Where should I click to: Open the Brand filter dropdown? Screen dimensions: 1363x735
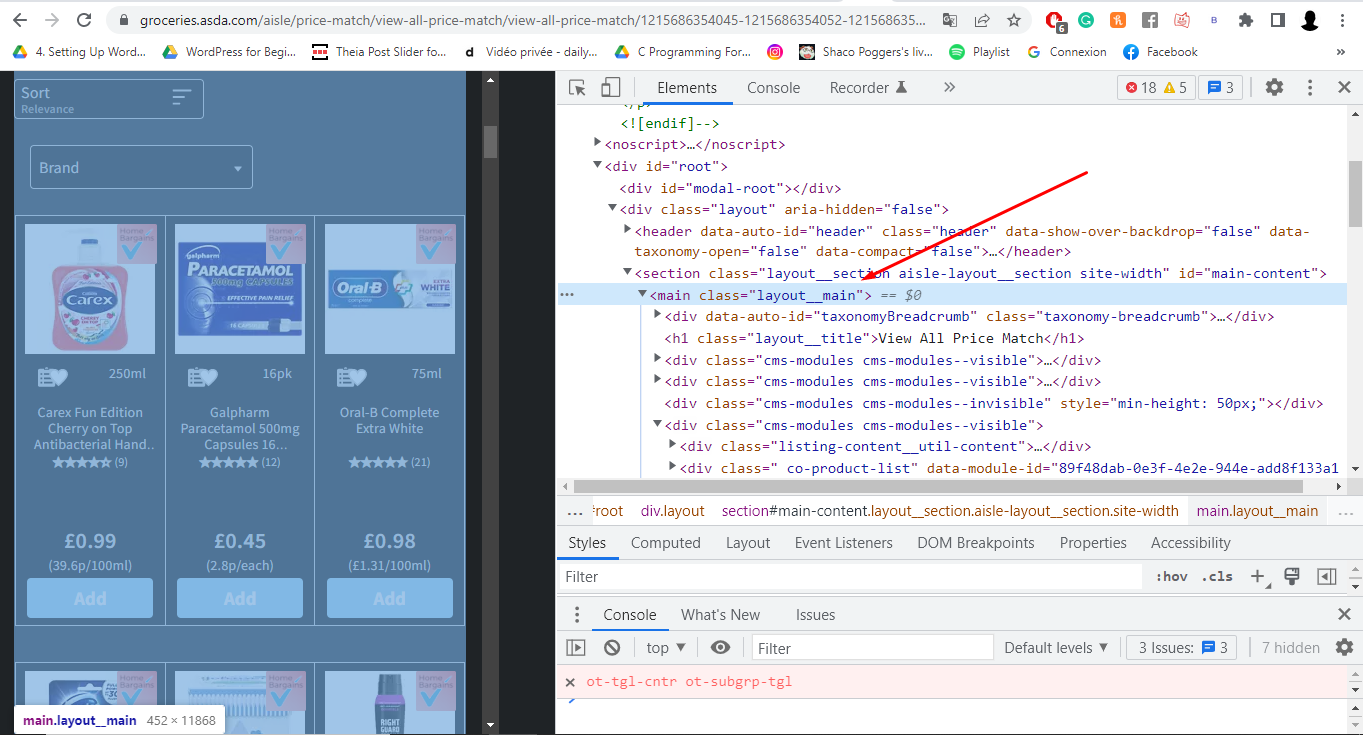pyautogui.click(x=141, y=168)
